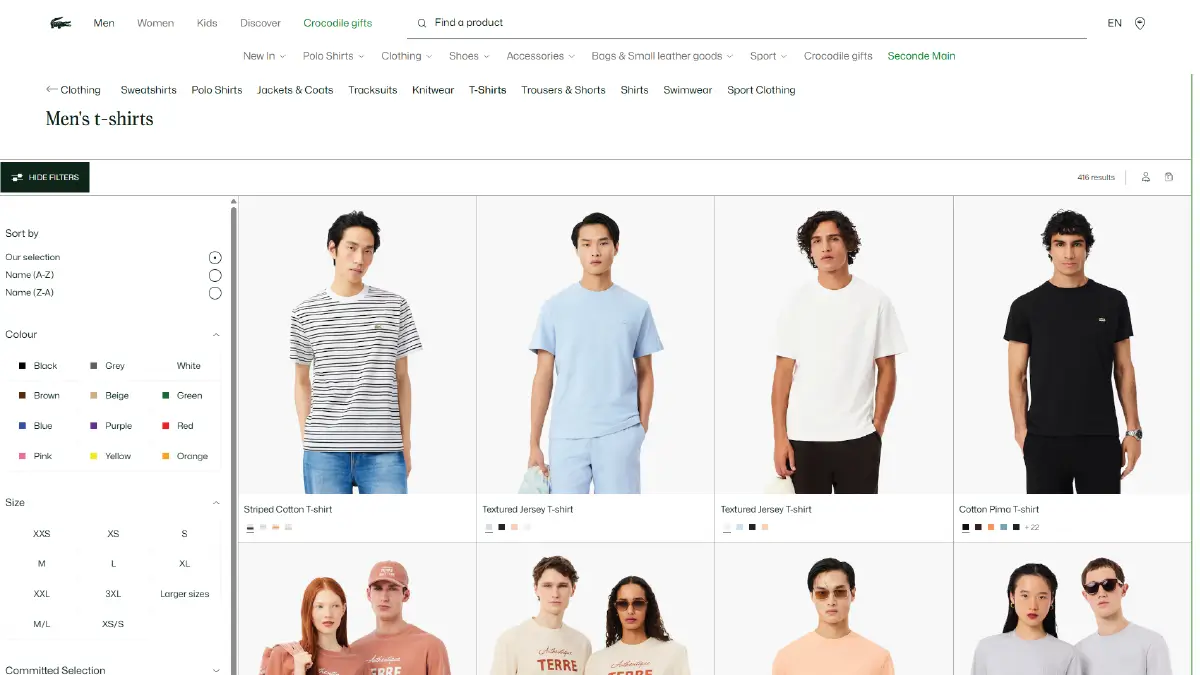Image resolution: width=1200 pixels, height=675 pixels.
Task: Select size M/L filter
Action: (41, 624)
